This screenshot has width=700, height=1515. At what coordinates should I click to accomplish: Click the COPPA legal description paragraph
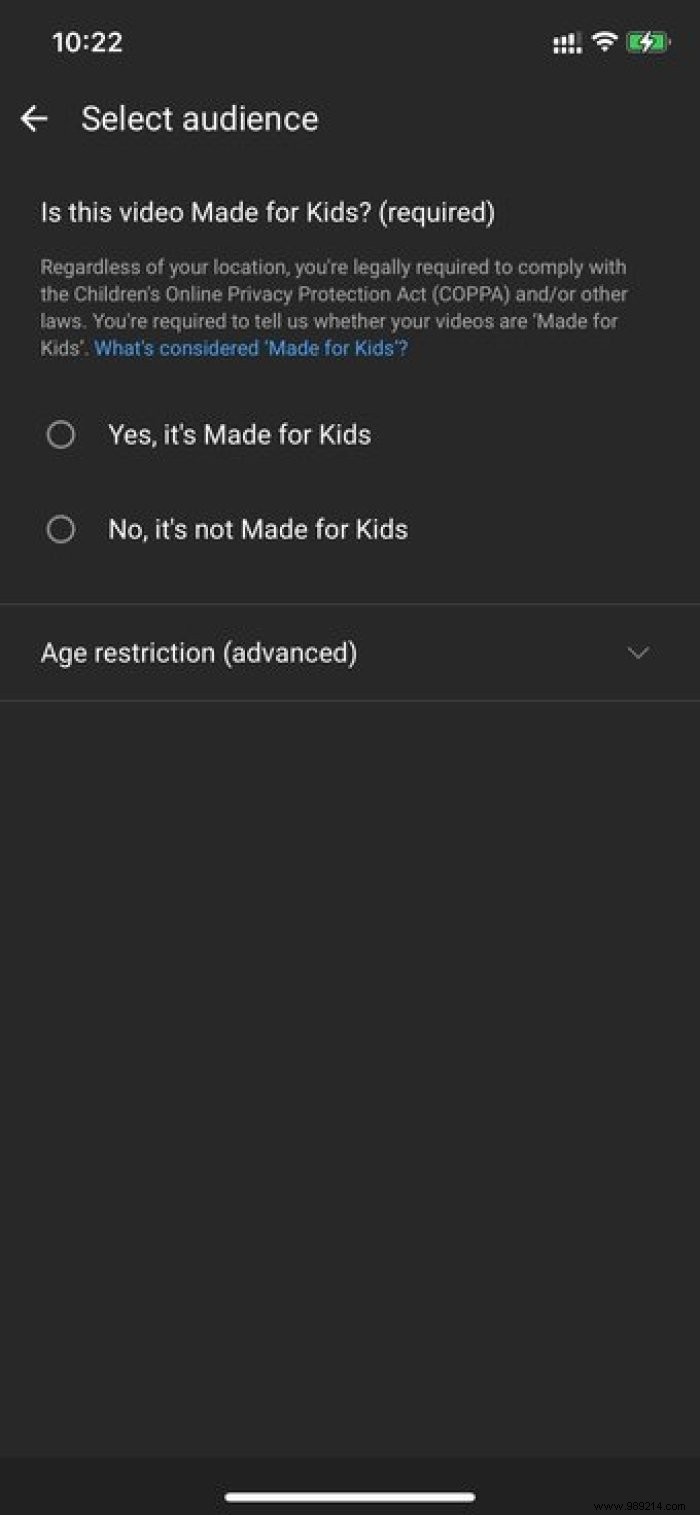pos(334,308)
